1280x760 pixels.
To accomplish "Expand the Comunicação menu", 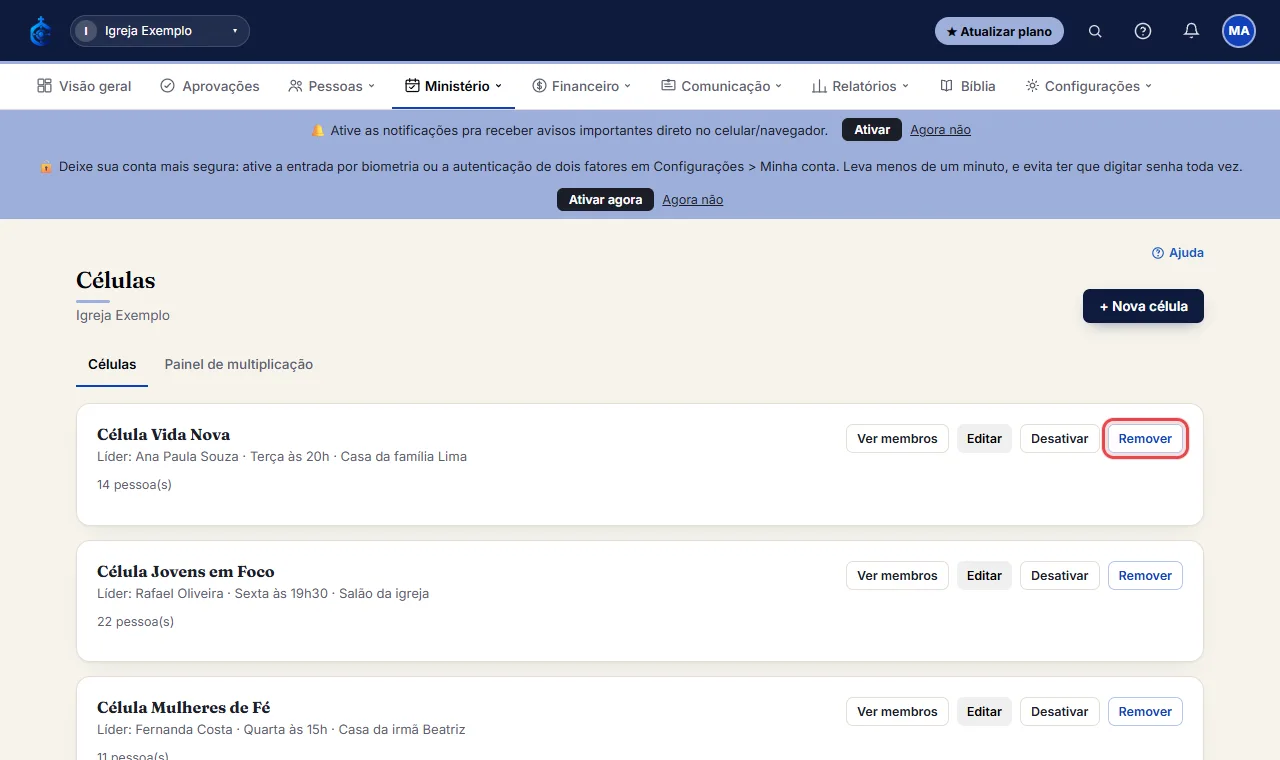I will pos(721,86).
